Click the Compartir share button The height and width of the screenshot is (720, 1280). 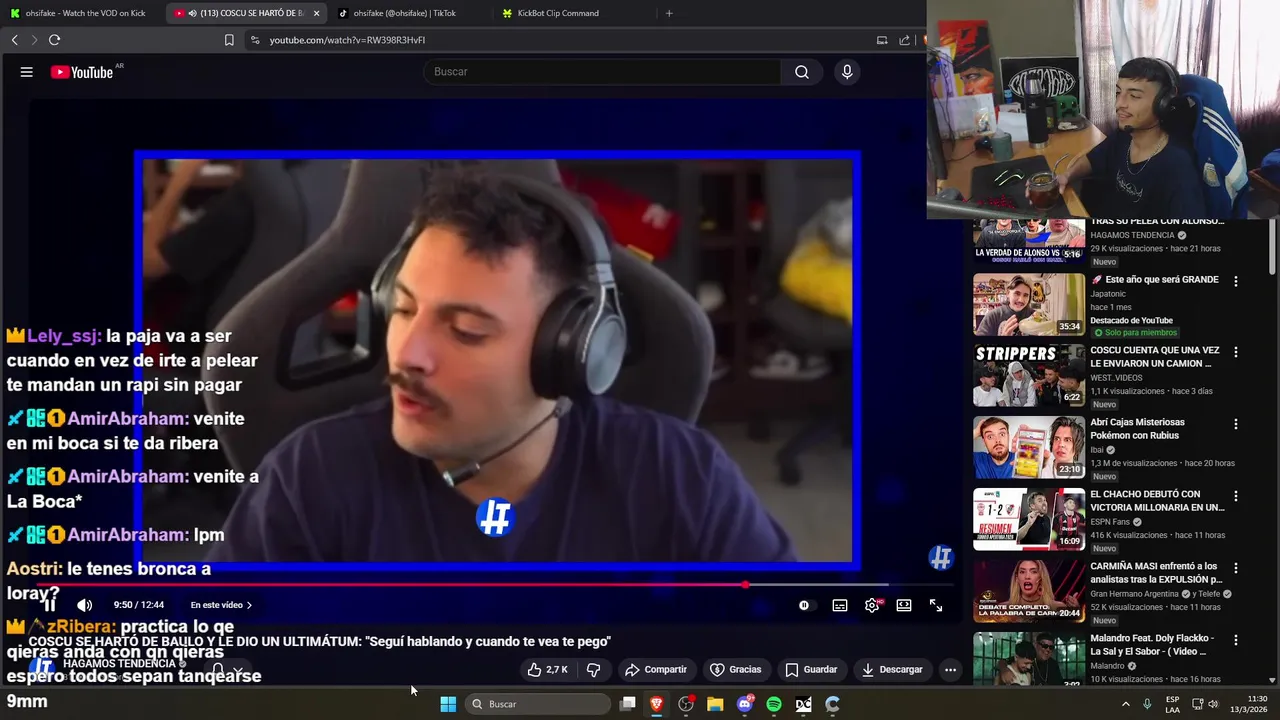coord(655,670)
